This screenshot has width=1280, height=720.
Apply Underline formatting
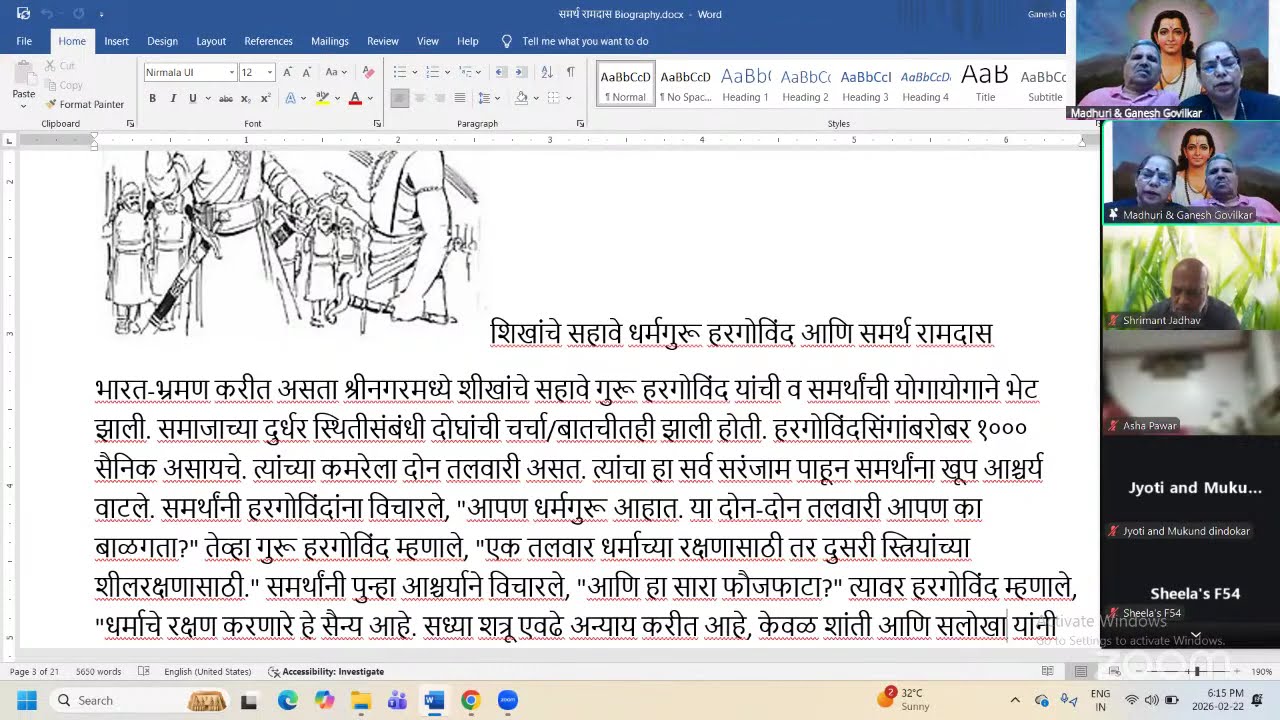(192, 98)
